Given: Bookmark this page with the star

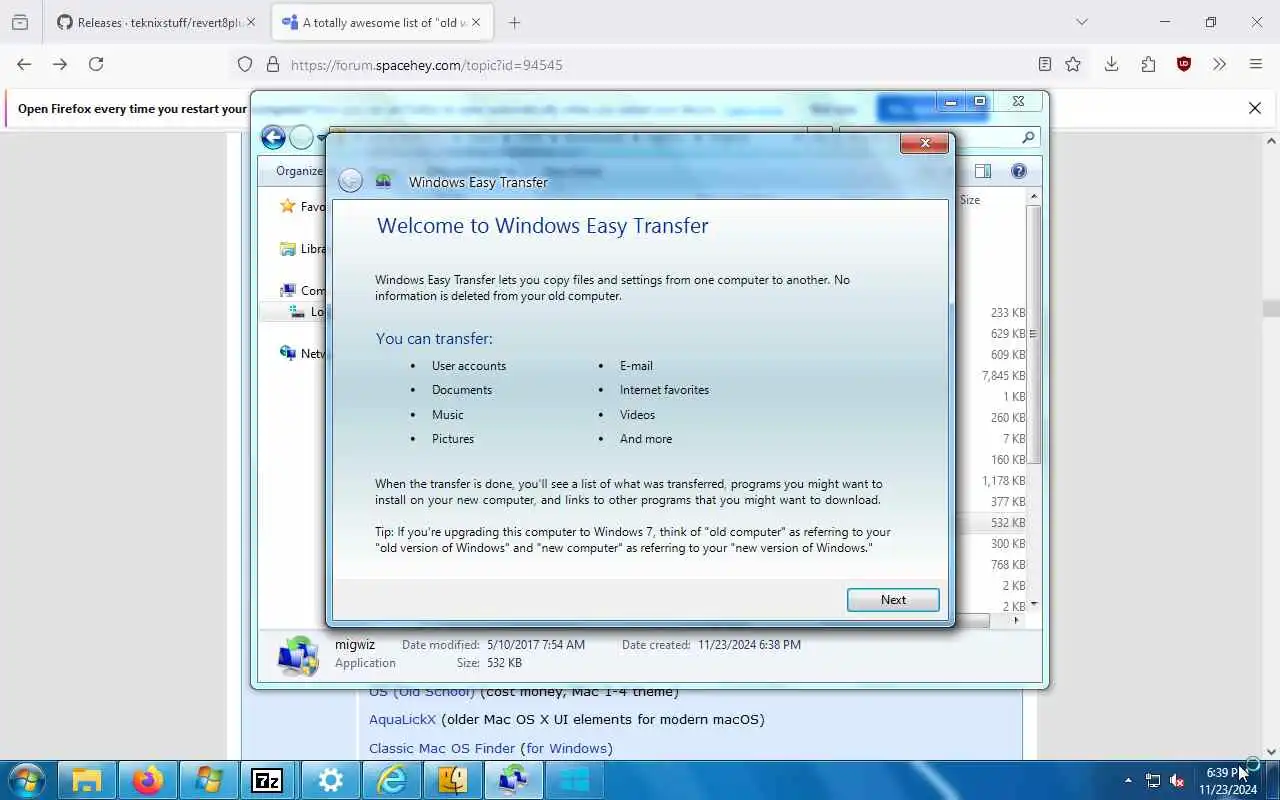Looking at the screenshot, I should click(1073, 64).
